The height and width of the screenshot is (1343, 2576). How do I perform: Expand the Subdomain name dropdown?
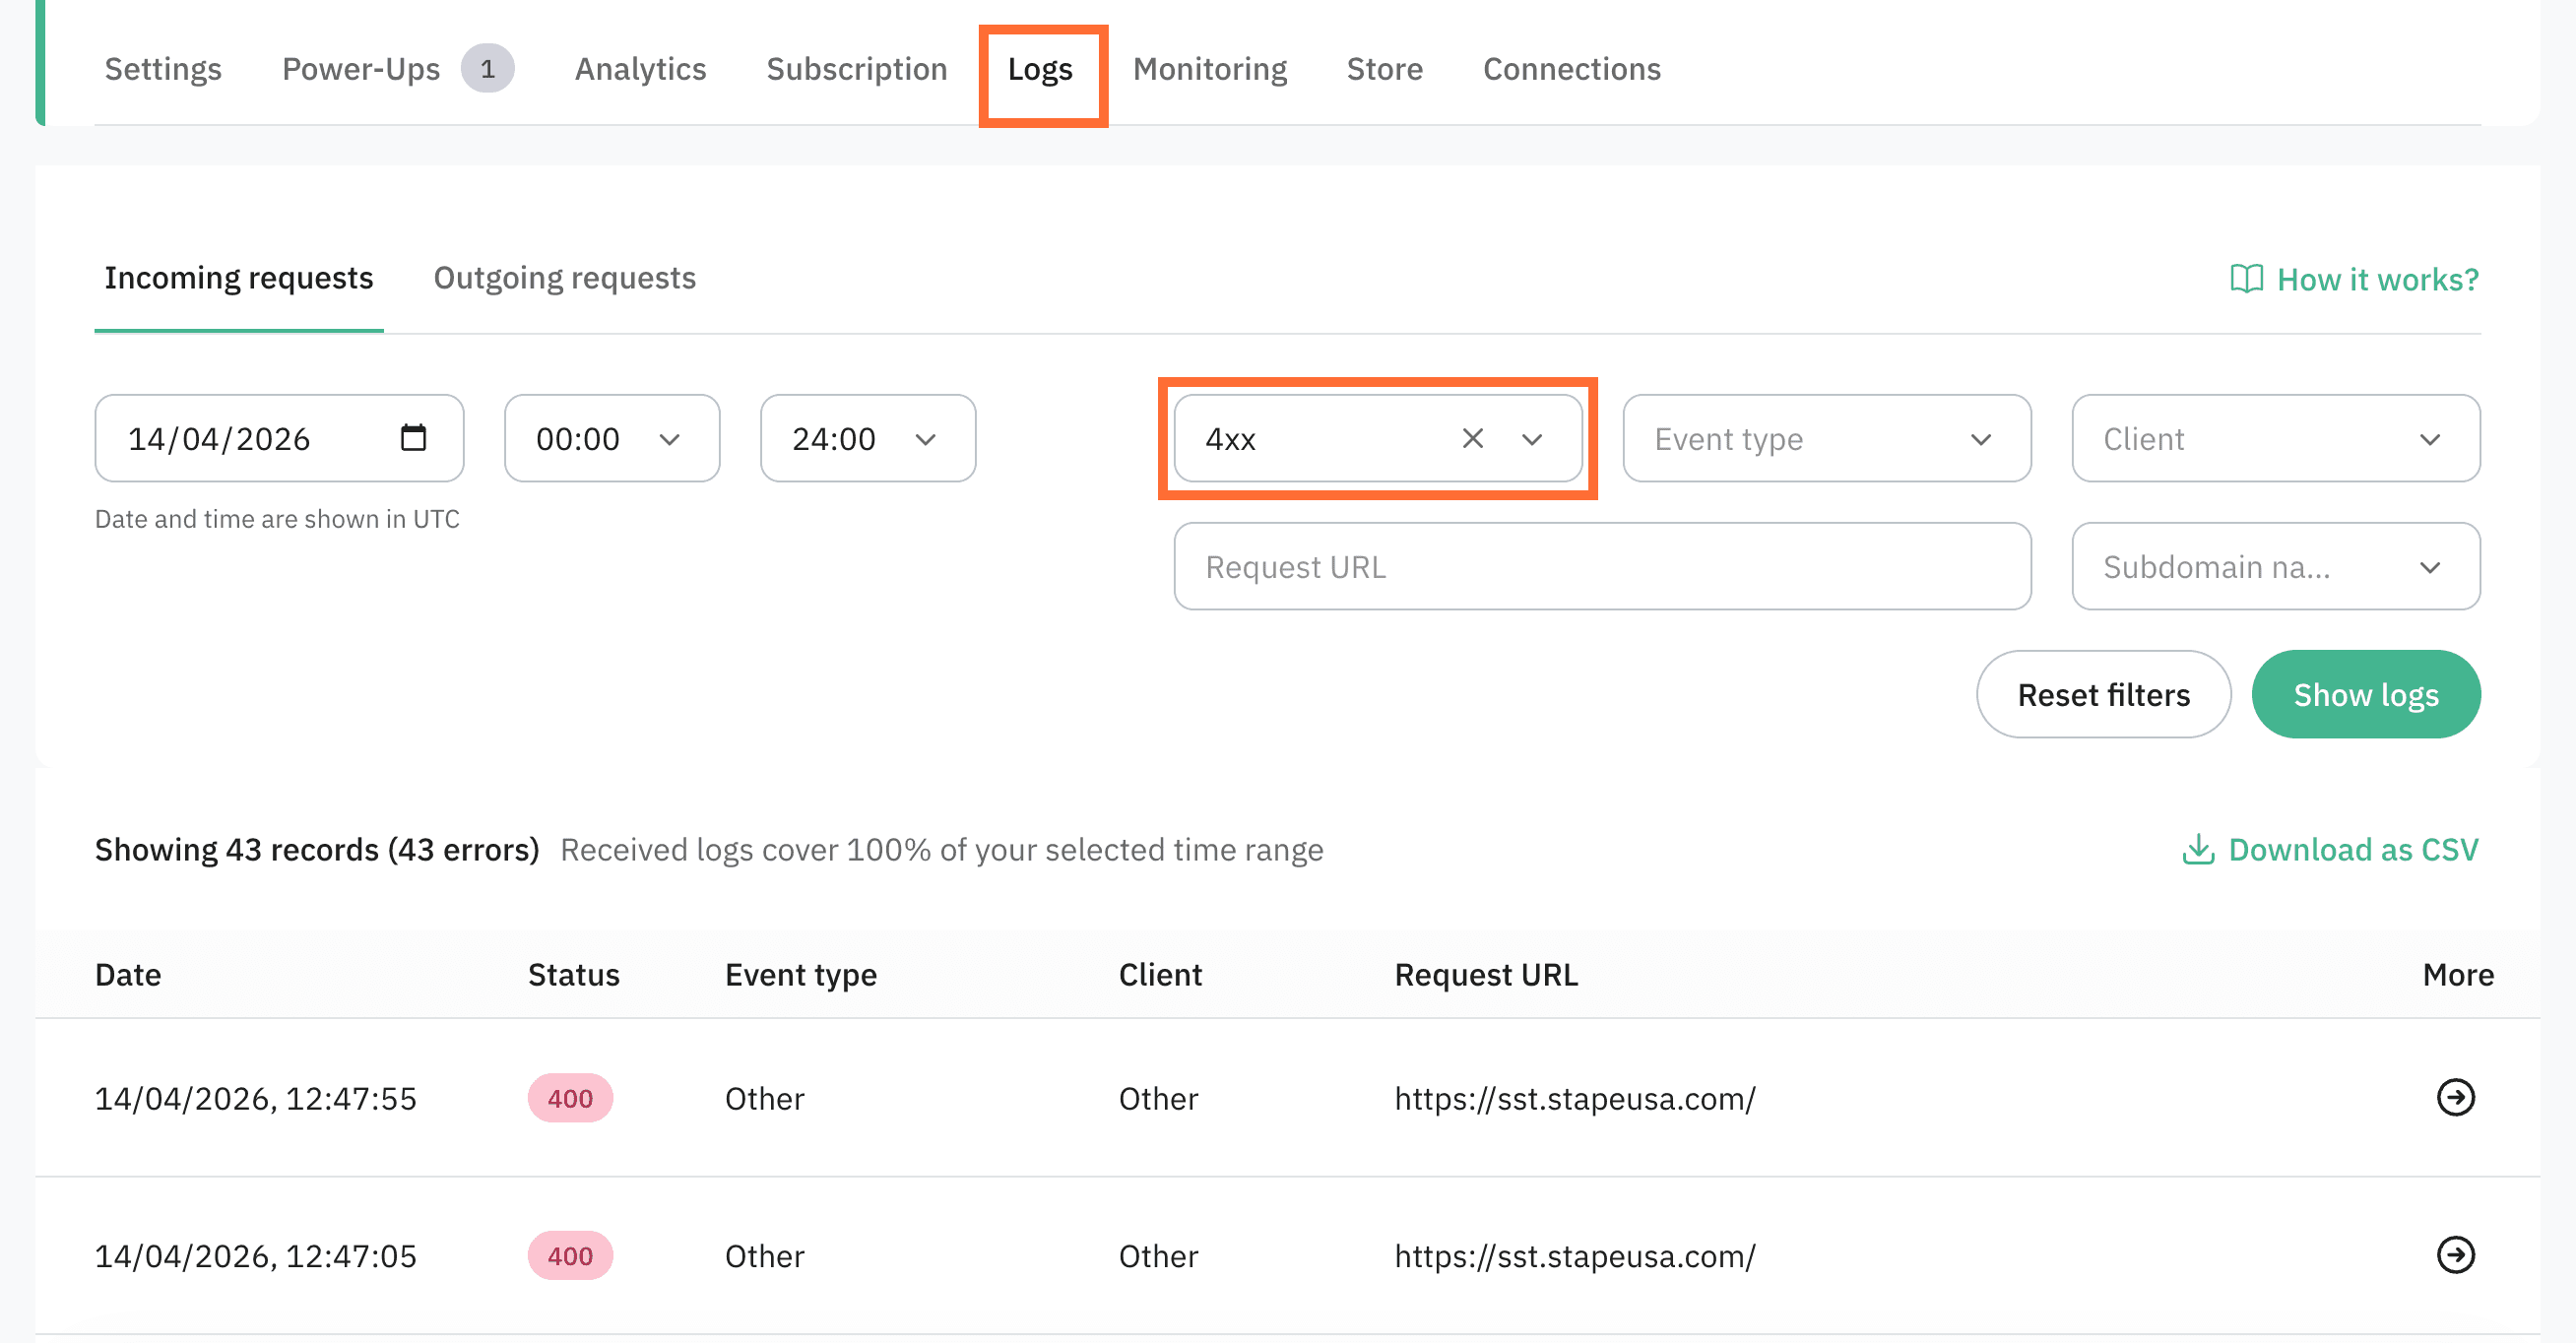2274,566
